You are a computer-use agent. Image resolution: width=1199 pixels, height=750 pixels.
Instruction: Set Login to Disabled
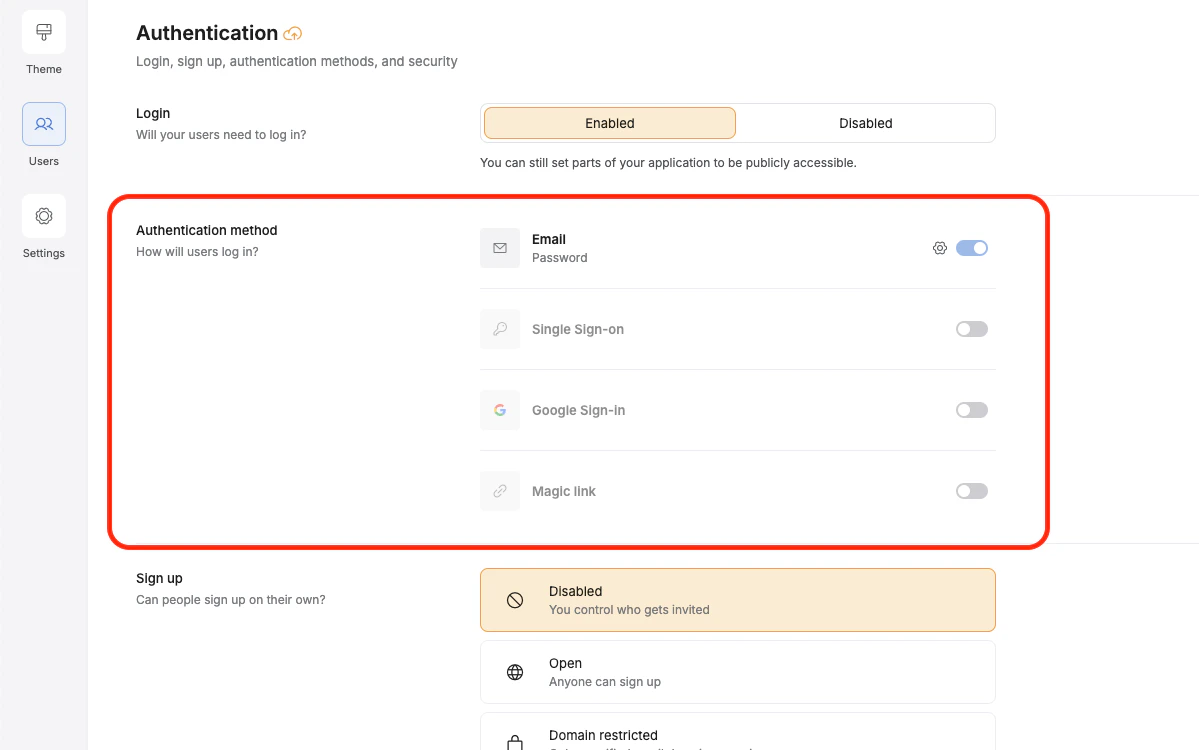click(x=866, y=123)
